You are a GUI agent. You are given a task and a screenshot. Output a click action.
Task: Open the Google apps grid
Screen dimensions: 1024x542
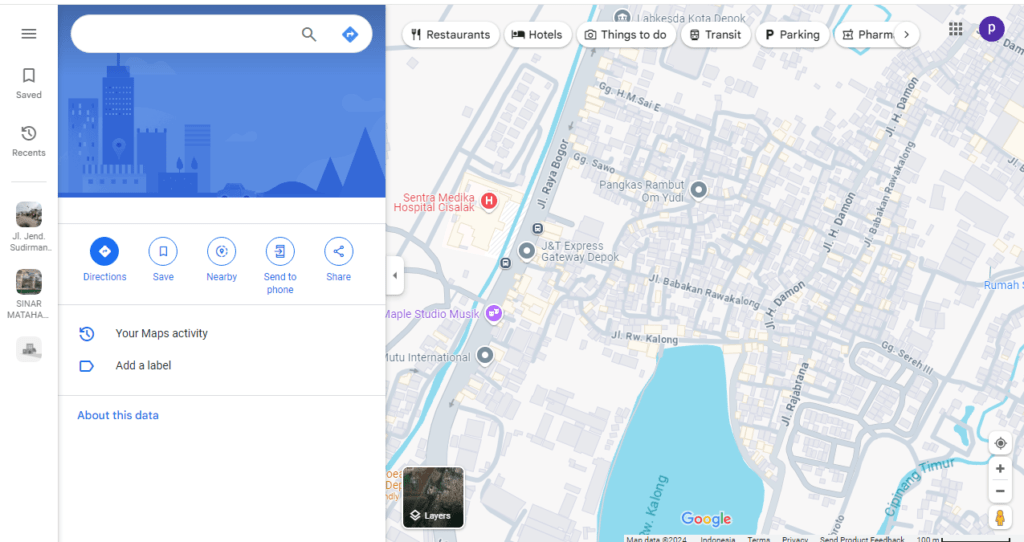956,30
